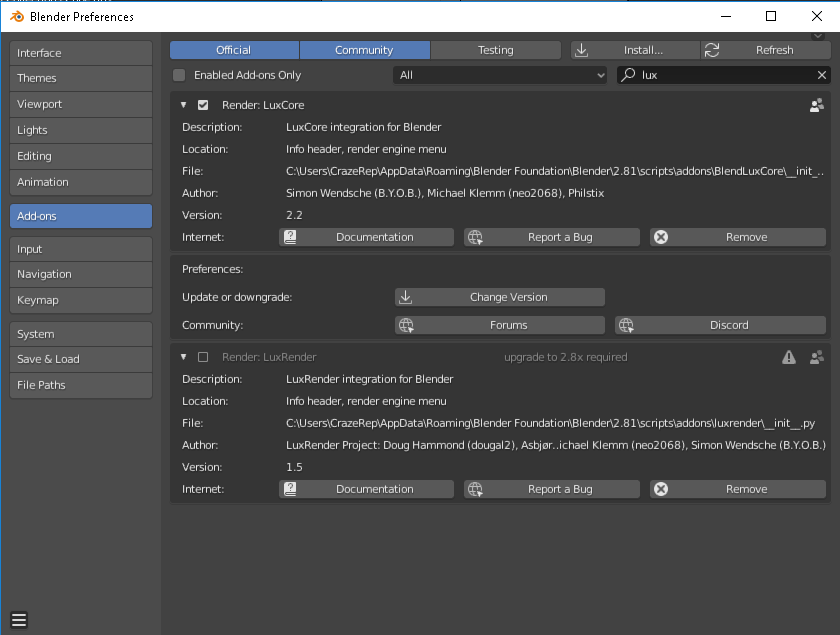Remove the LuxRender add-on
Screen dimensions: 840x635
coord(738,489)
